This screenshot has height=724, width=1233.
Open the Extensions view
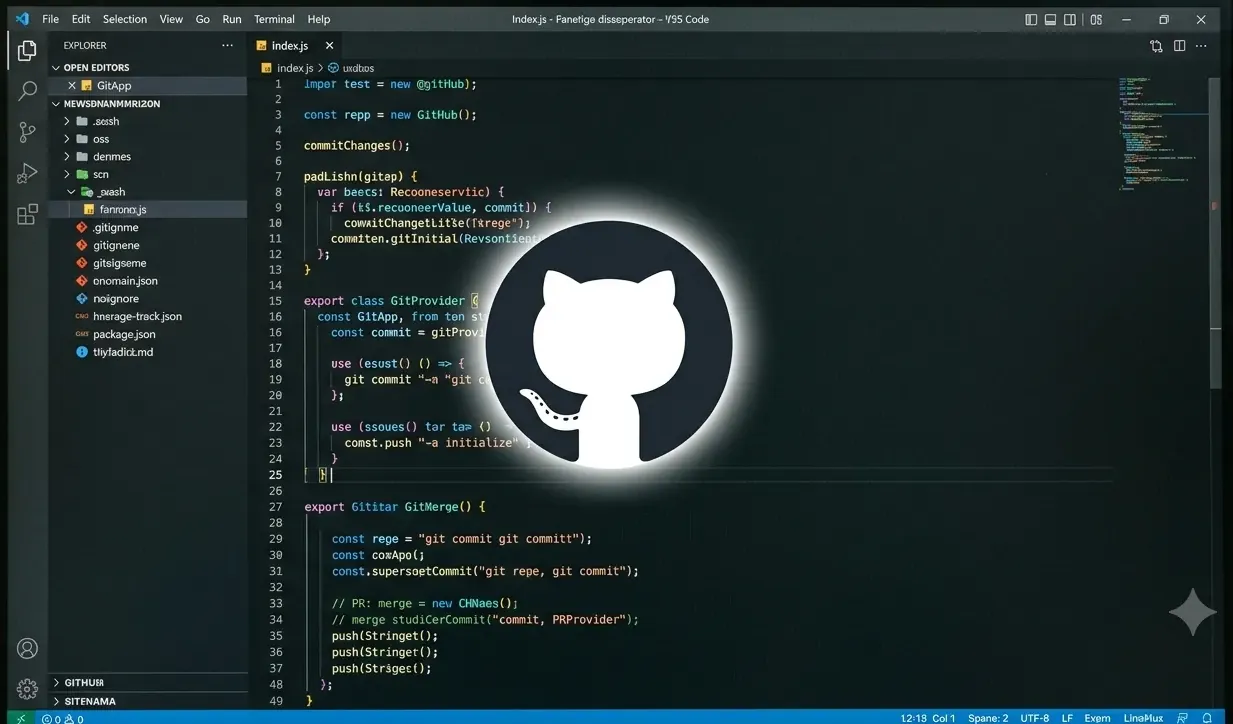[27, 214]
